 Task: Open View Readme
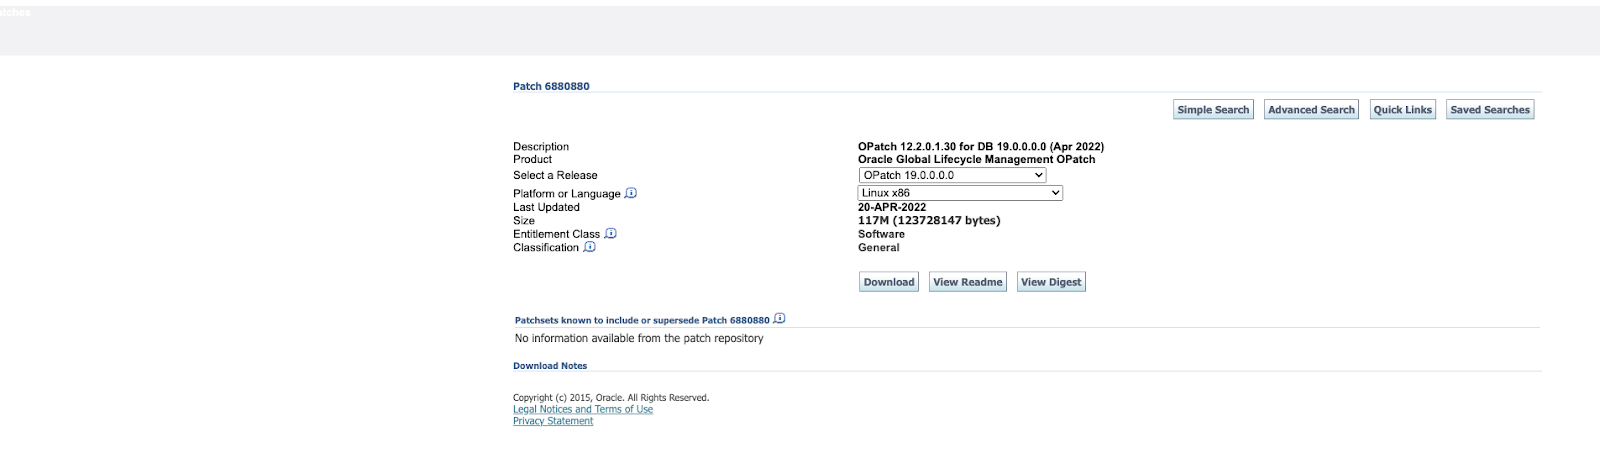coord(967,282)
